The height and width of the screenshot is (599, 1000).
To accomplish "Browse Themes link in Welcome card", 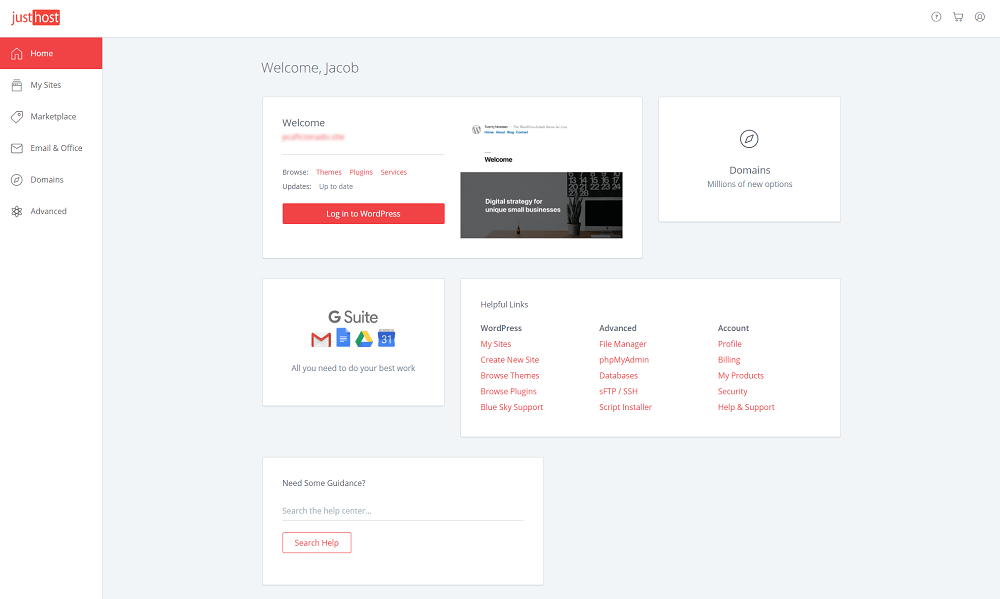I will tap(328, 172).
